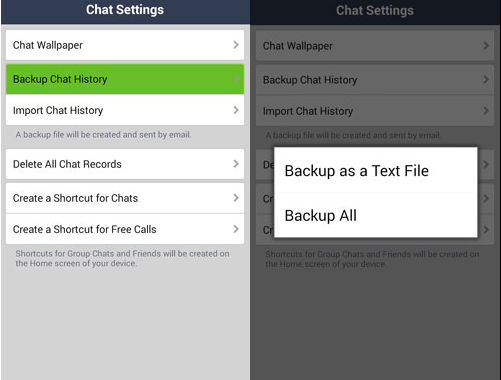501x380 pixels.
Task: Click chevron beside Delete All Chat Records
Action: click(x=236, y=164)
